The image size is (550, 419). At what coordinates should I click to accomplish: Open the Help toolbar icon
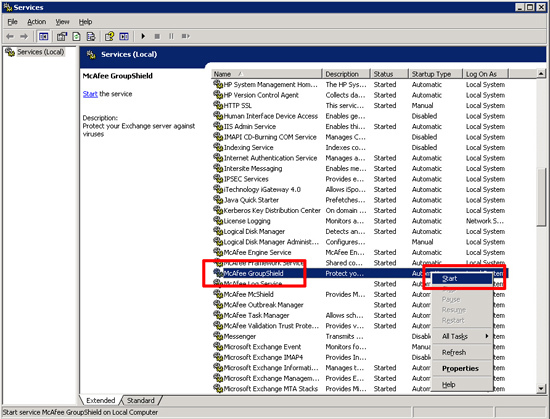click(x=109, y=36)
